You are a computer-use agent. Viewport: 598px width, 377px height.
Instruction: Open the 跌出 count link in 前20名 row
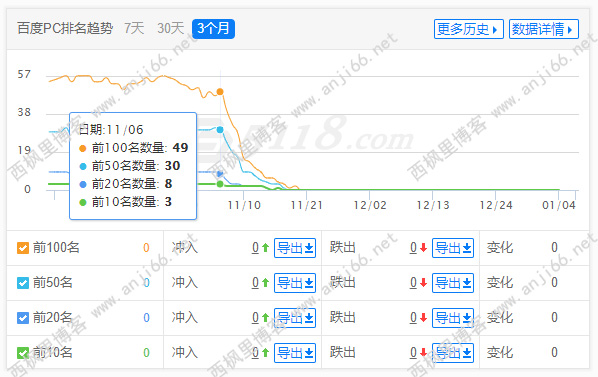[x=413, y=318]
